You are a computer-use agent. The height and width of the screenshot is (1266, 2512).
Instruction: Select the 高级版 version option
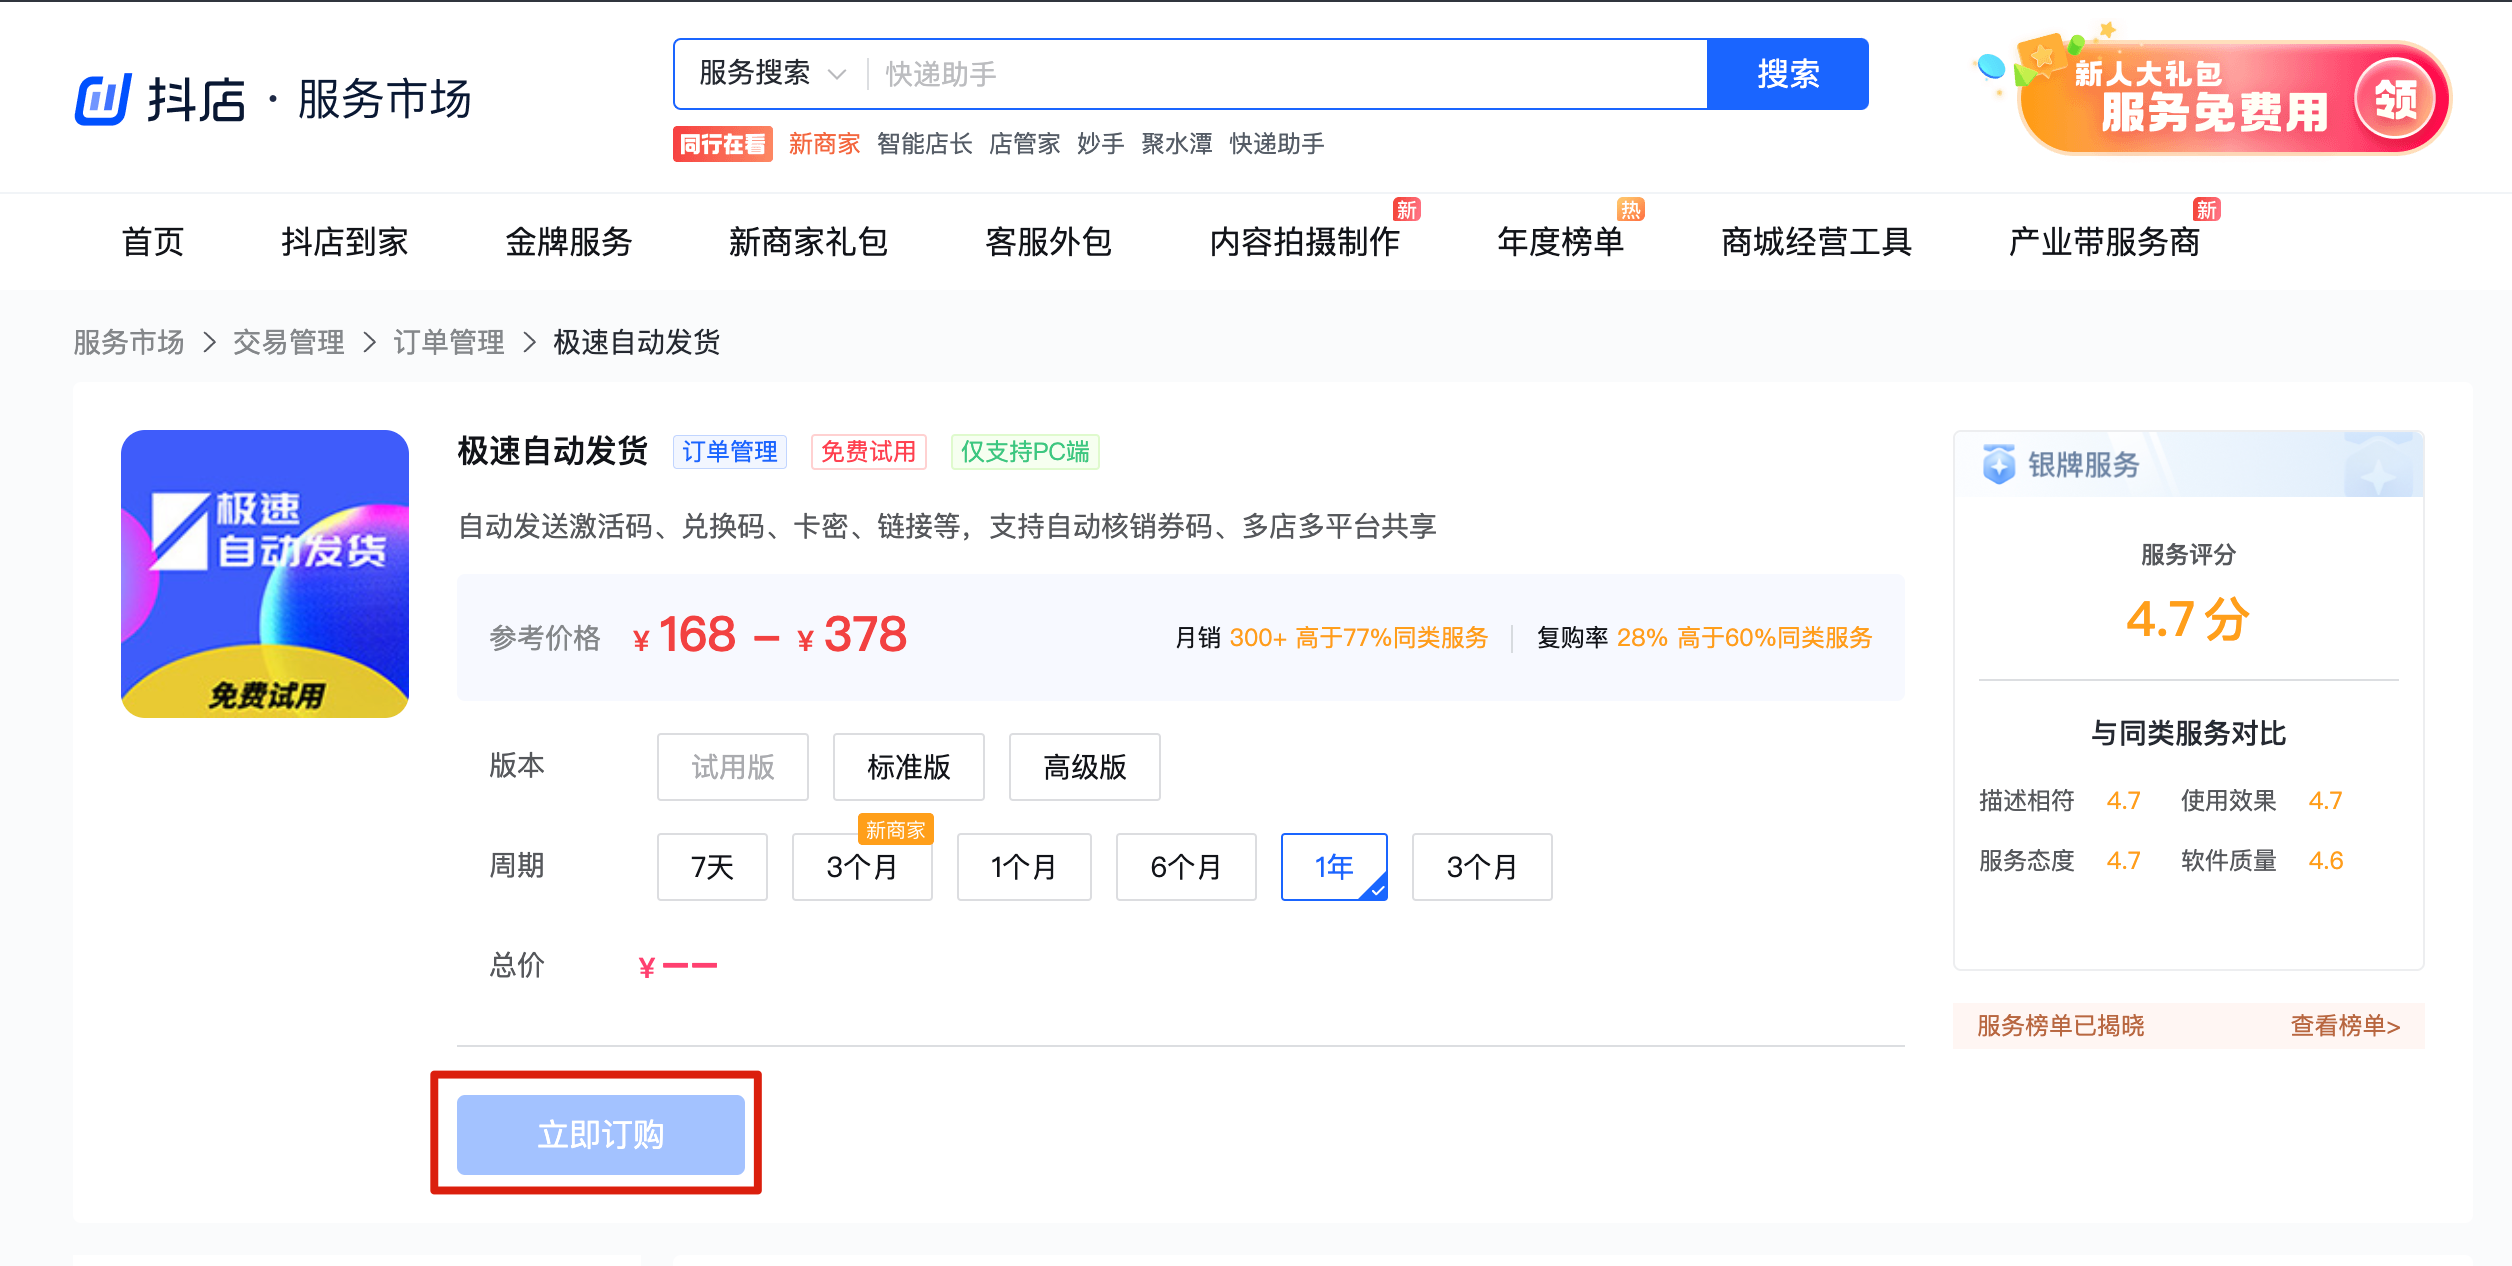[x=1084, y=767]
